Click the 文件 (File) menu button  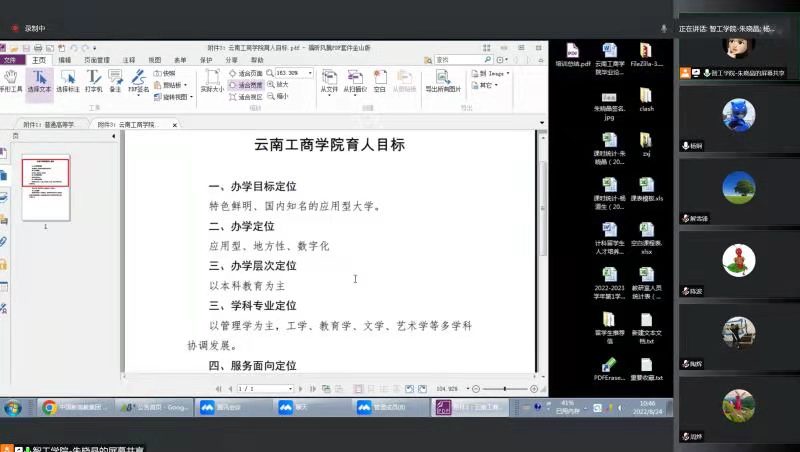coord(11,60)
